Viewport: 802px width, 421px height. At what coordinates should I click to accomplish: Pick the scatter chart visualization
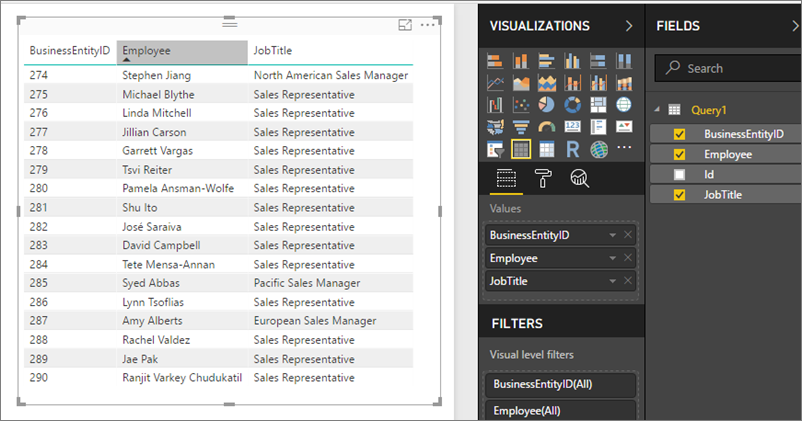click(521, 104)
